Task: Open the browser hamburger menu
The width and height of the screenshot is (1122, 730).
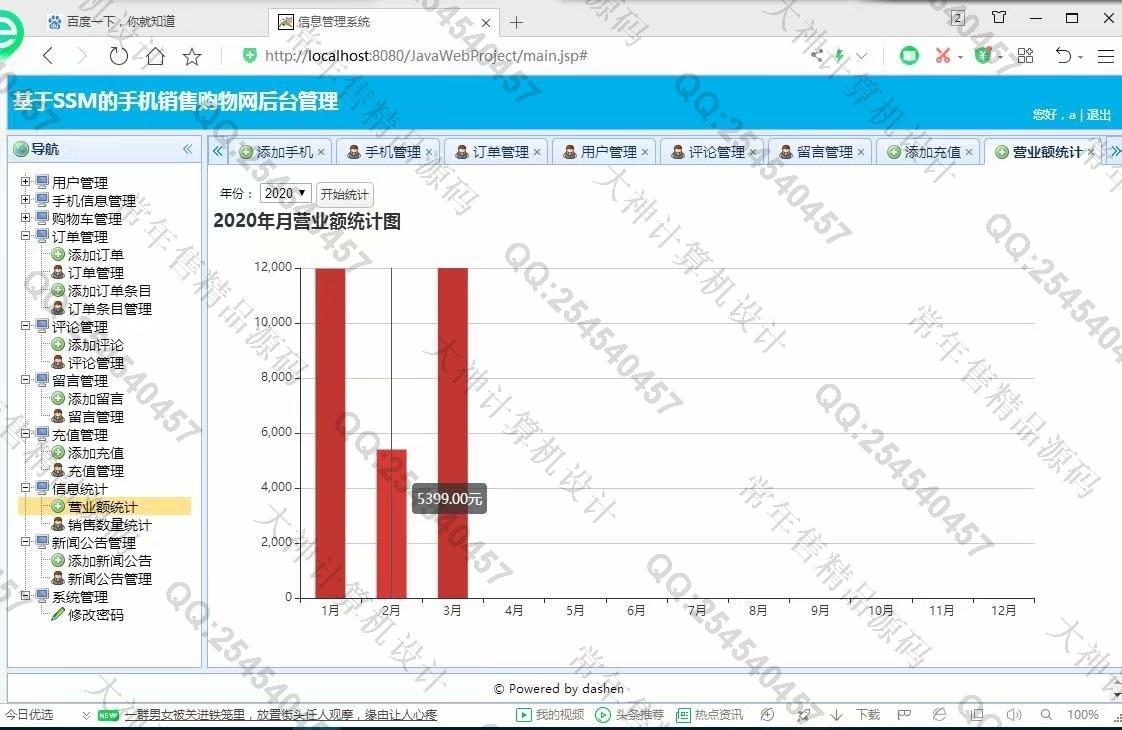Action: 1106,56
